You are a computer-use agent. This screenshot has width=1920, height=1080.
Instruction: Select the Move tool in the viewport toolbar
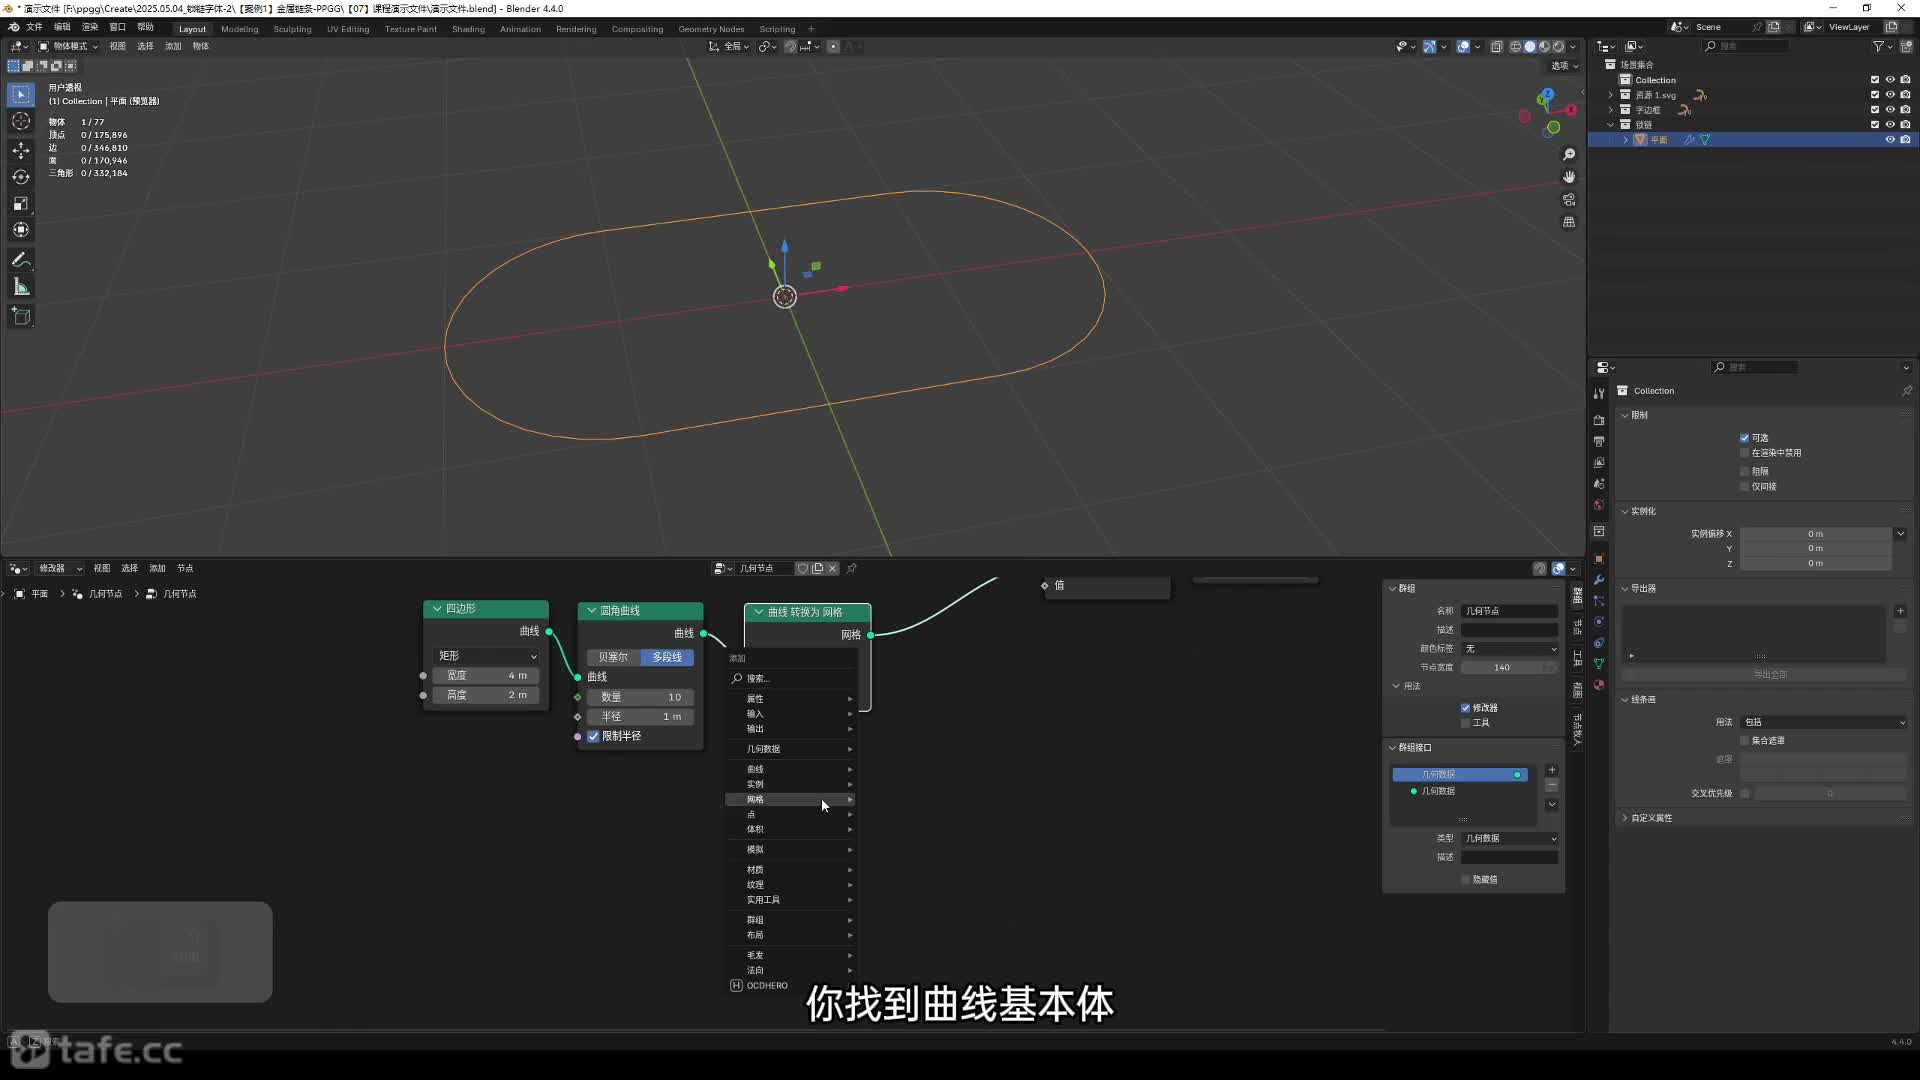click(21, 150)
